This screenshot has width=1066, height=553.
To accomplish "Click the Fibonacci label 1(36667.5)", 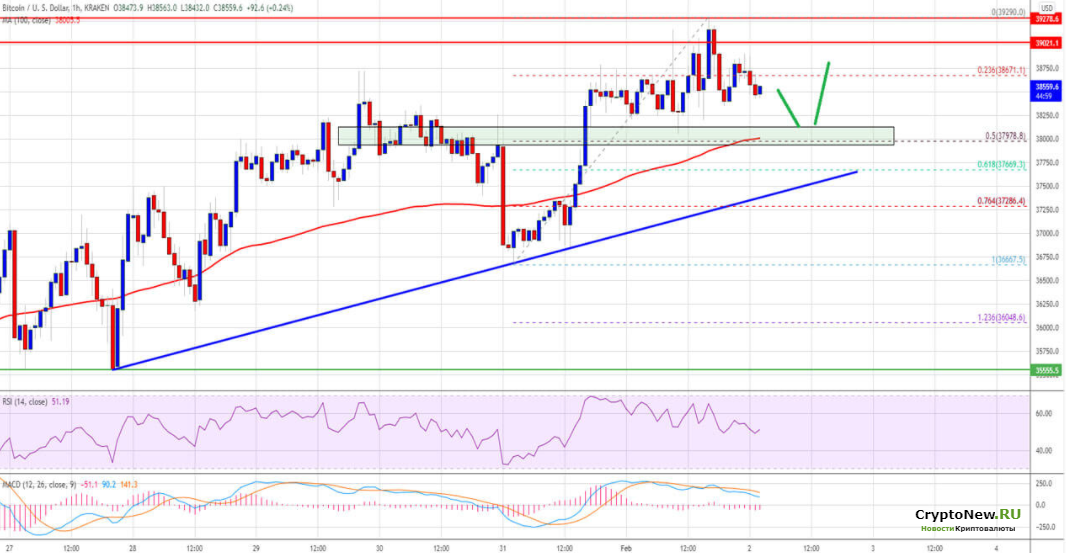I will click(x=1008, y=259).
